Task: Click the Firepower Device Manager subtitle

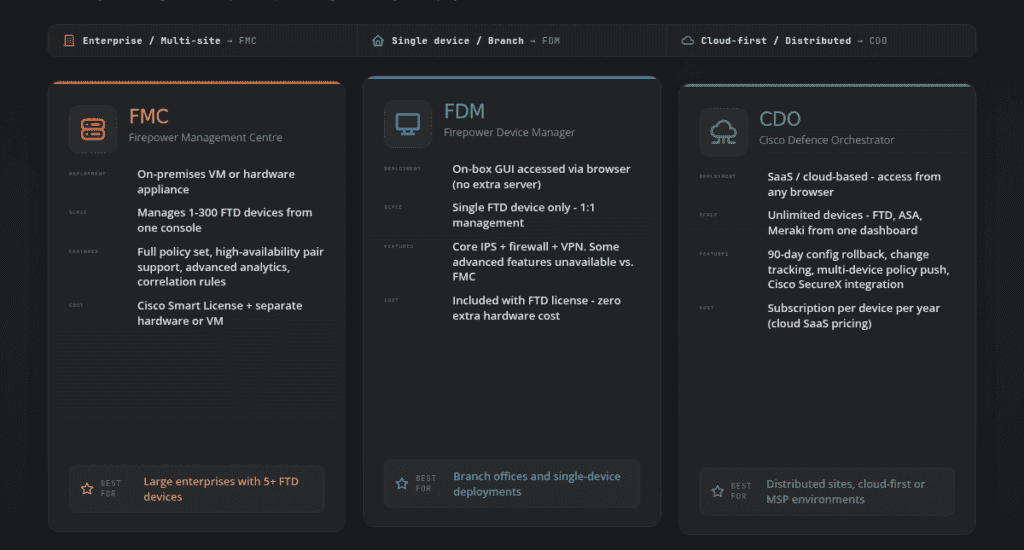Action: (x=509, y=133)
